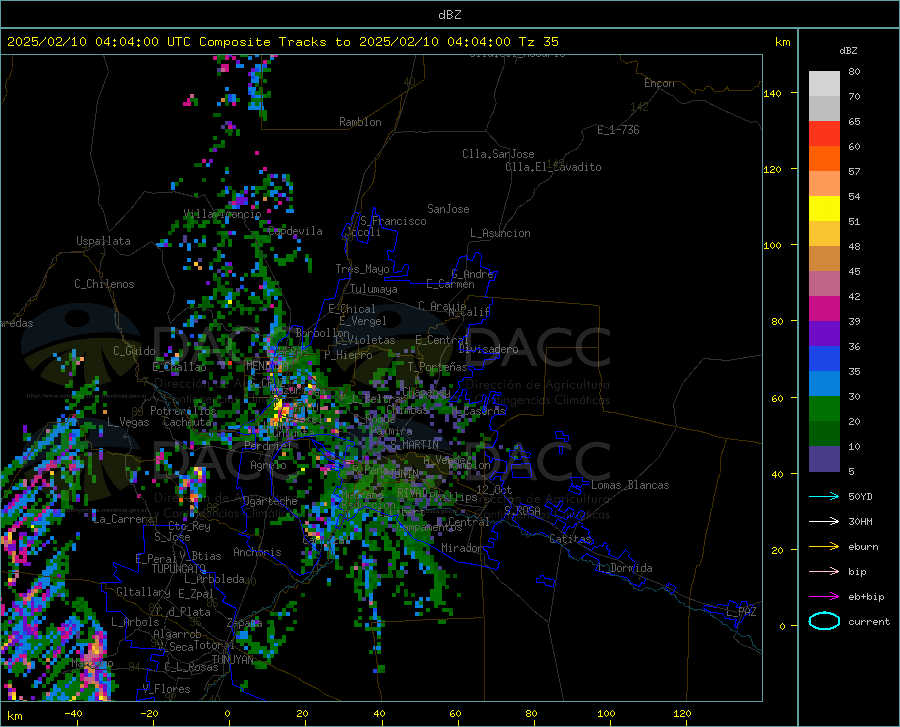Click the Uspallata place label
Image resolution: width=900 pixels, height=727 pixels.
point(103,241)
